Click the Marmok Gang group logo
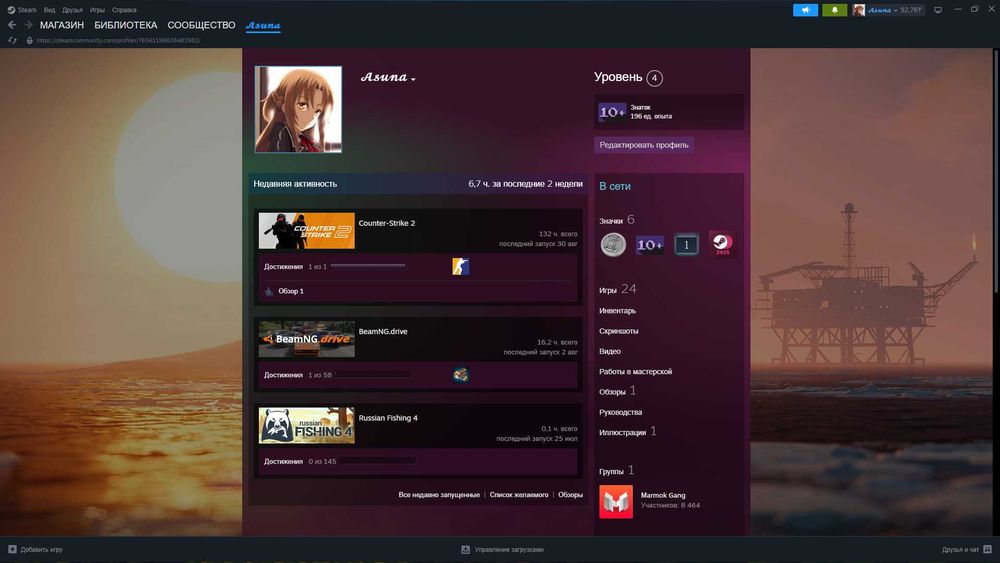This screenshot has height=563, width=1000. (616, 502)
